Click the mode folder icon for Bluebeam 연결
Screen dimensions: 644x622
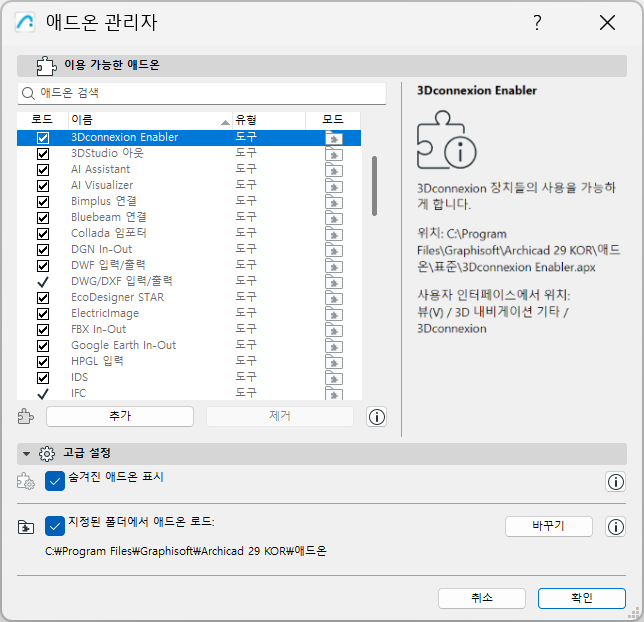pos(334,218)
